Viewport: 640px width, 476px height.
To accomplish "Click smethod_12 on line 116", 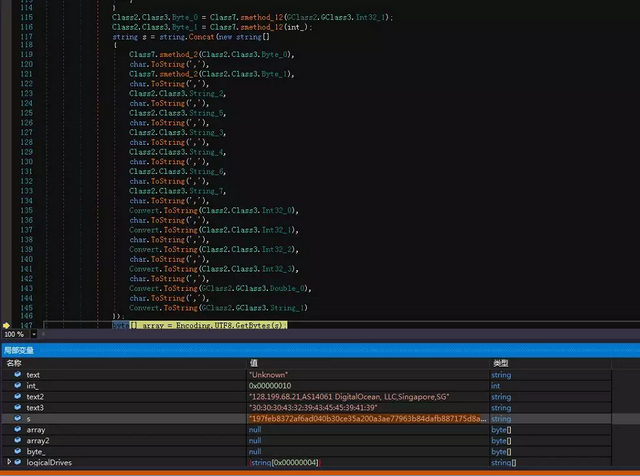I will tap(262, 27).
